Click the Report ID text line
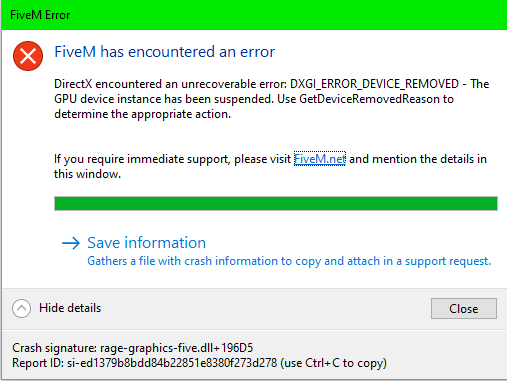The width and height of the screenshot is (507, 381). coord(199,363)
